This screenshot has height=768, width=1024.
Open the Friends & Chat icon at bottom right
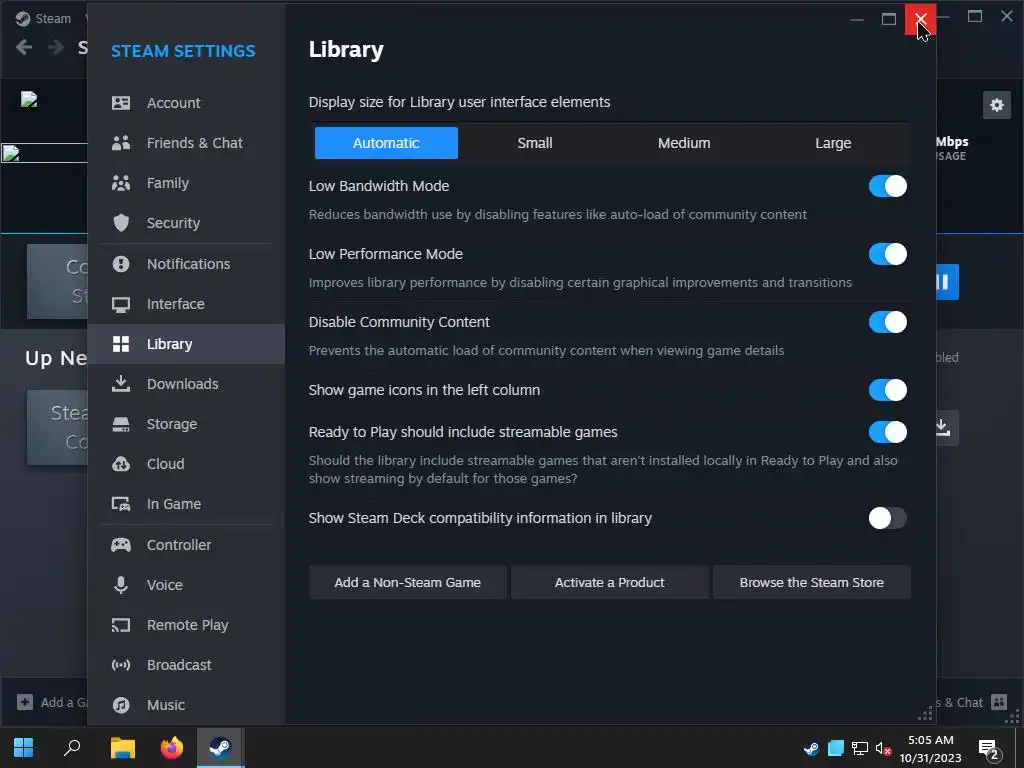click(x=999, y=702)
